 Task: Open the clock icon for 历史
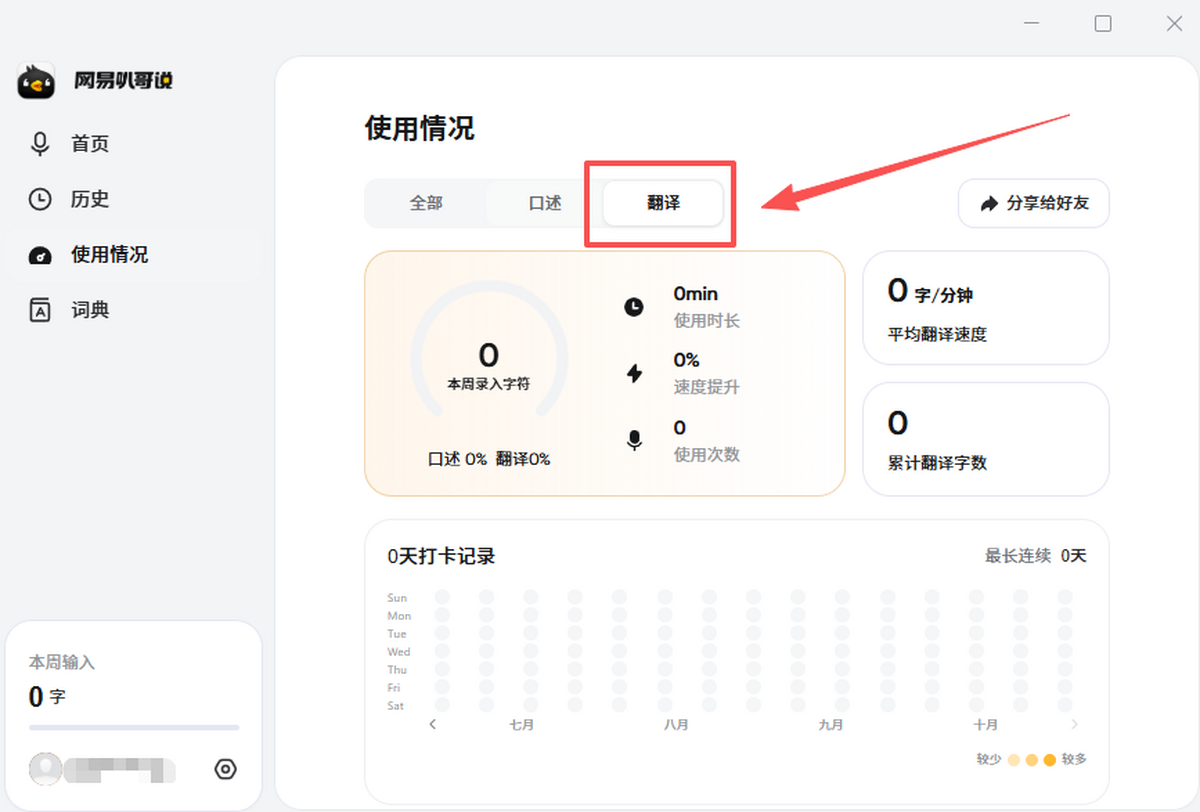pos(39,199)
